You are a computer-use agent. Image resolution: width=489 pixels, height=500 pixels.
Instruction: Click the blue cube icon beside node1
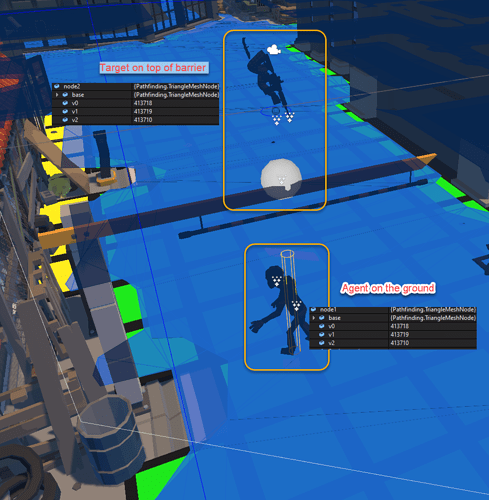(x=313, y=310)
